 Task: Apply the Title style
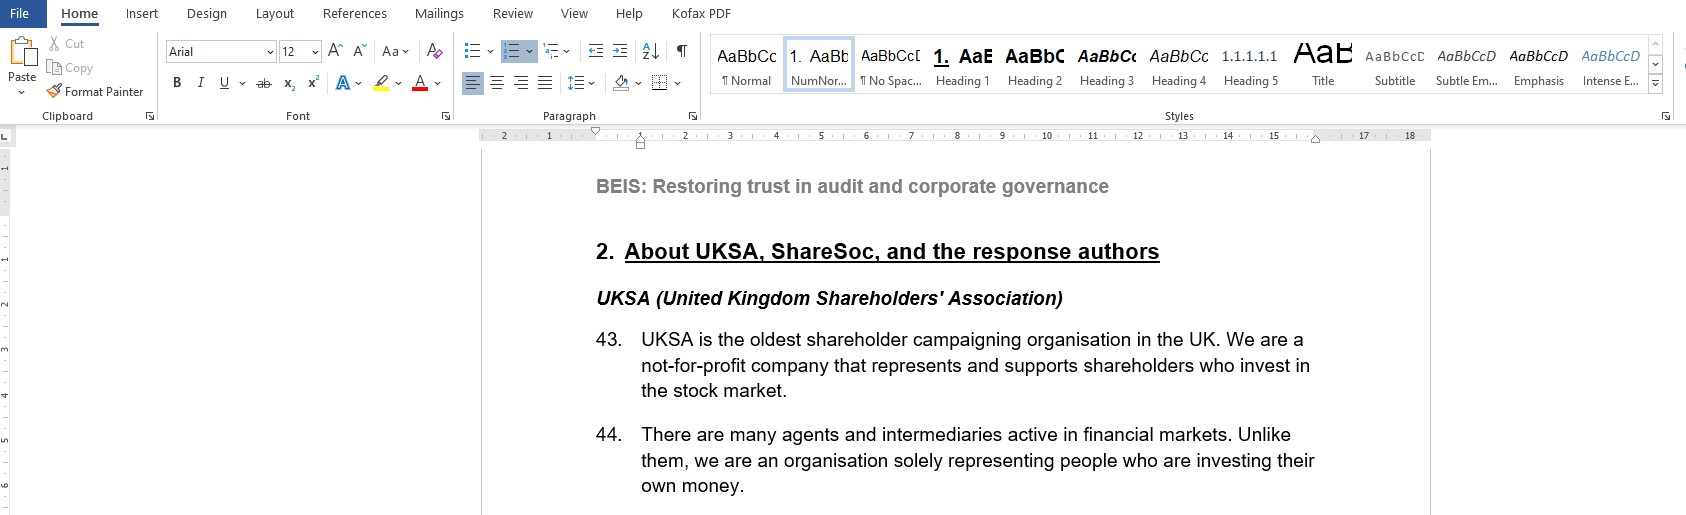[x=1323, y=65]
